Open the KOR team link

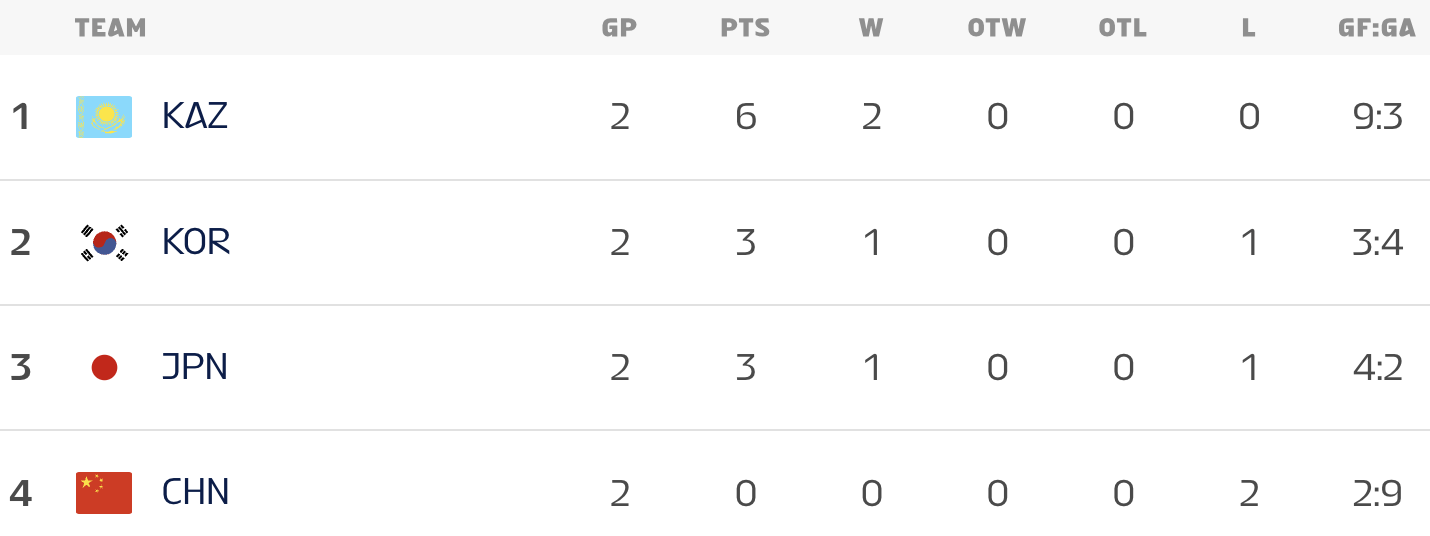pos(196,243)
